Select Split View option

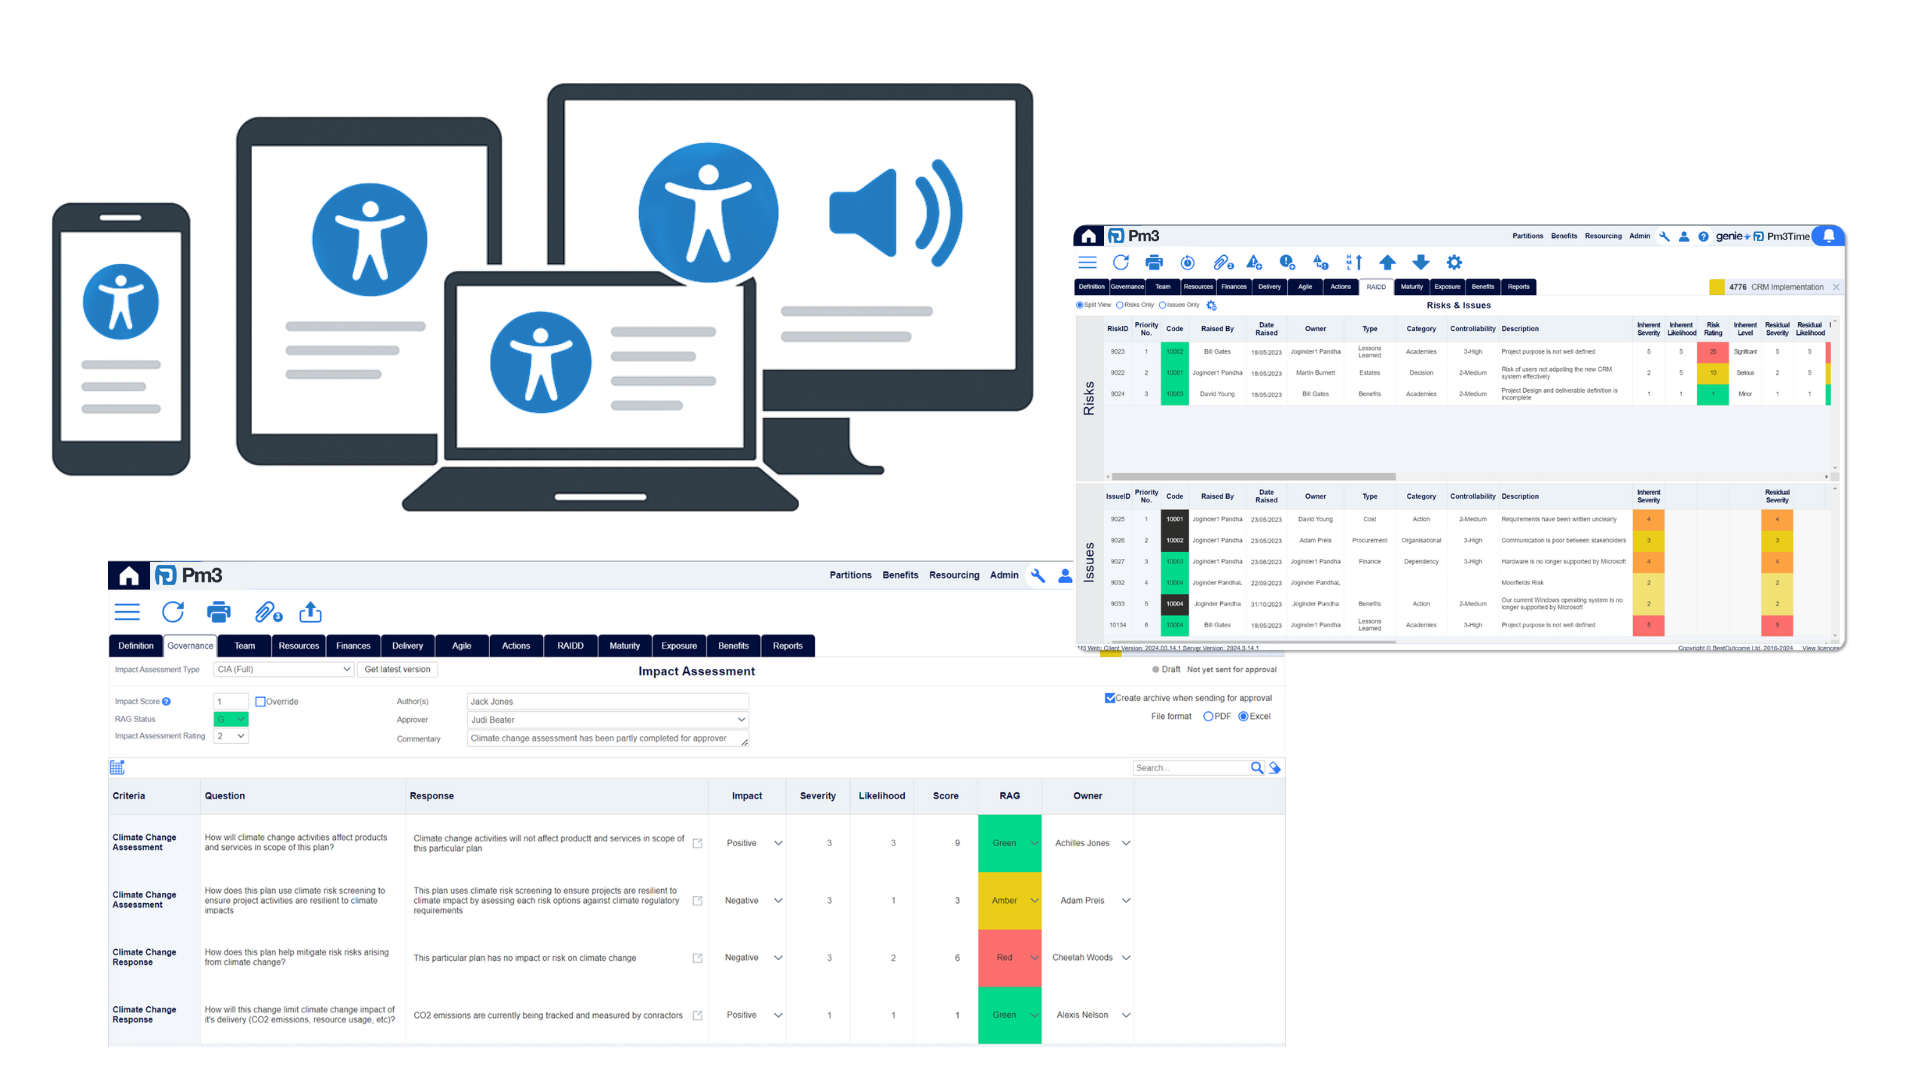point(1080,305)
